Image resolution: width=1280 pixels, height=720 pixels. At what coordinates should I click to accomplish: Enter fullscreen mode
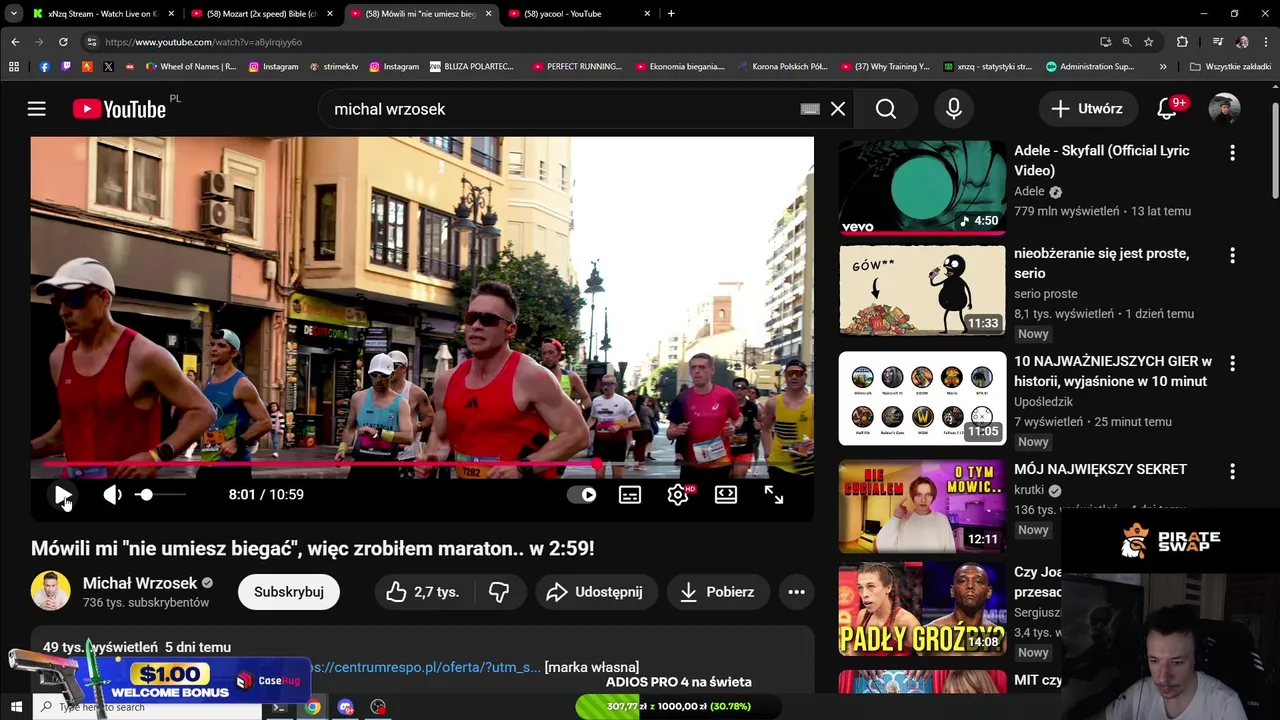pyautogui.click(x=774, y=494)
